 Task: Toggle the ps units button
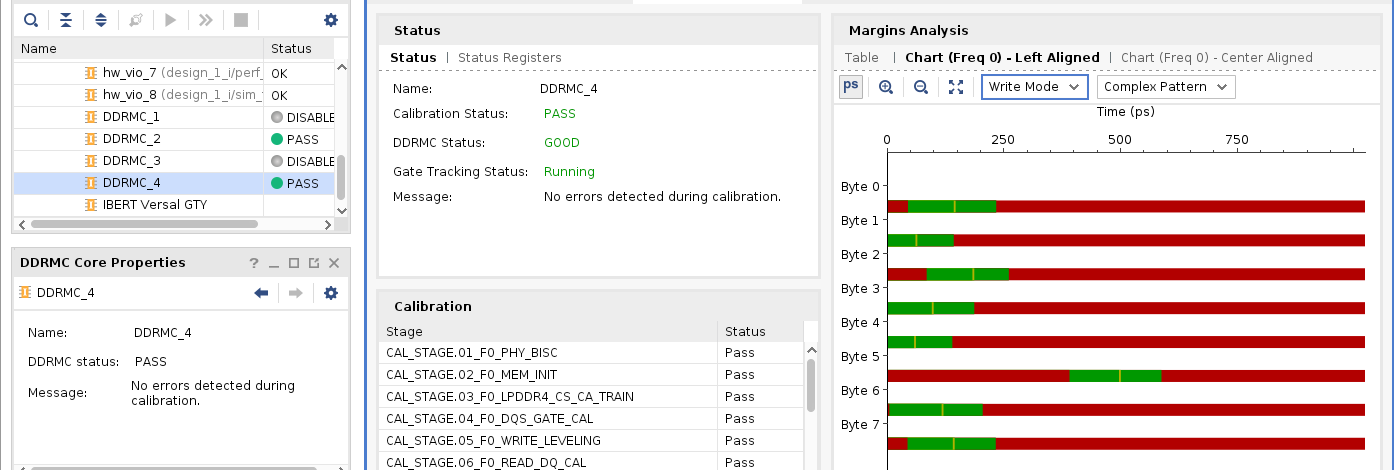(851, 87)
